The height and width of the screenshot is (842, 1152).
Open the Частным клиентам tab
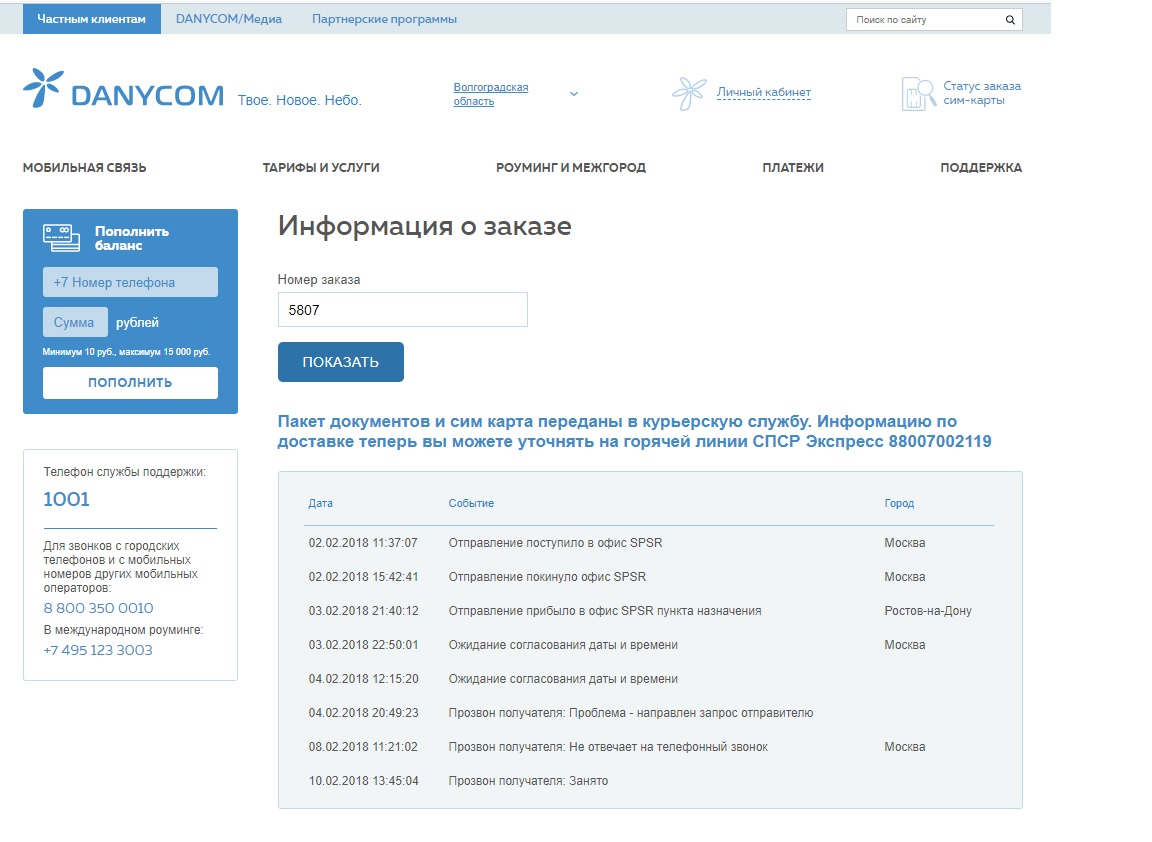(x=92, y=19)
